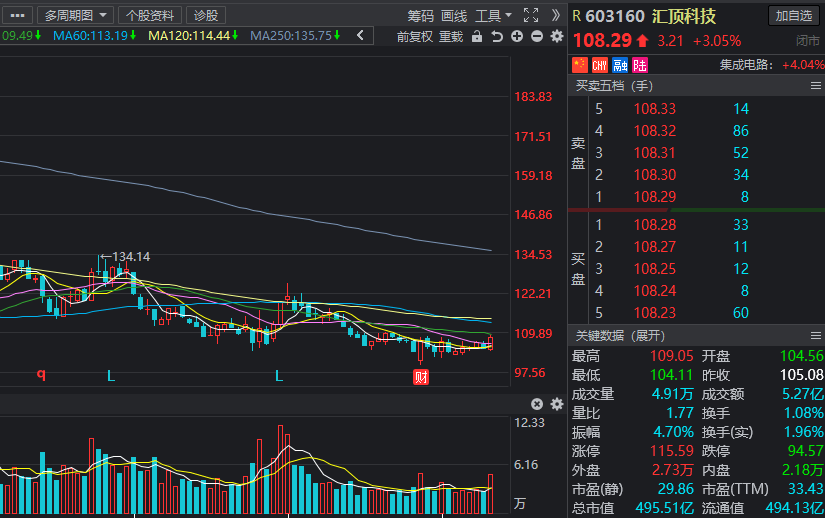
Task: Close the volume indicator panel
Action: pyautogui.click(x=537, y=404)
